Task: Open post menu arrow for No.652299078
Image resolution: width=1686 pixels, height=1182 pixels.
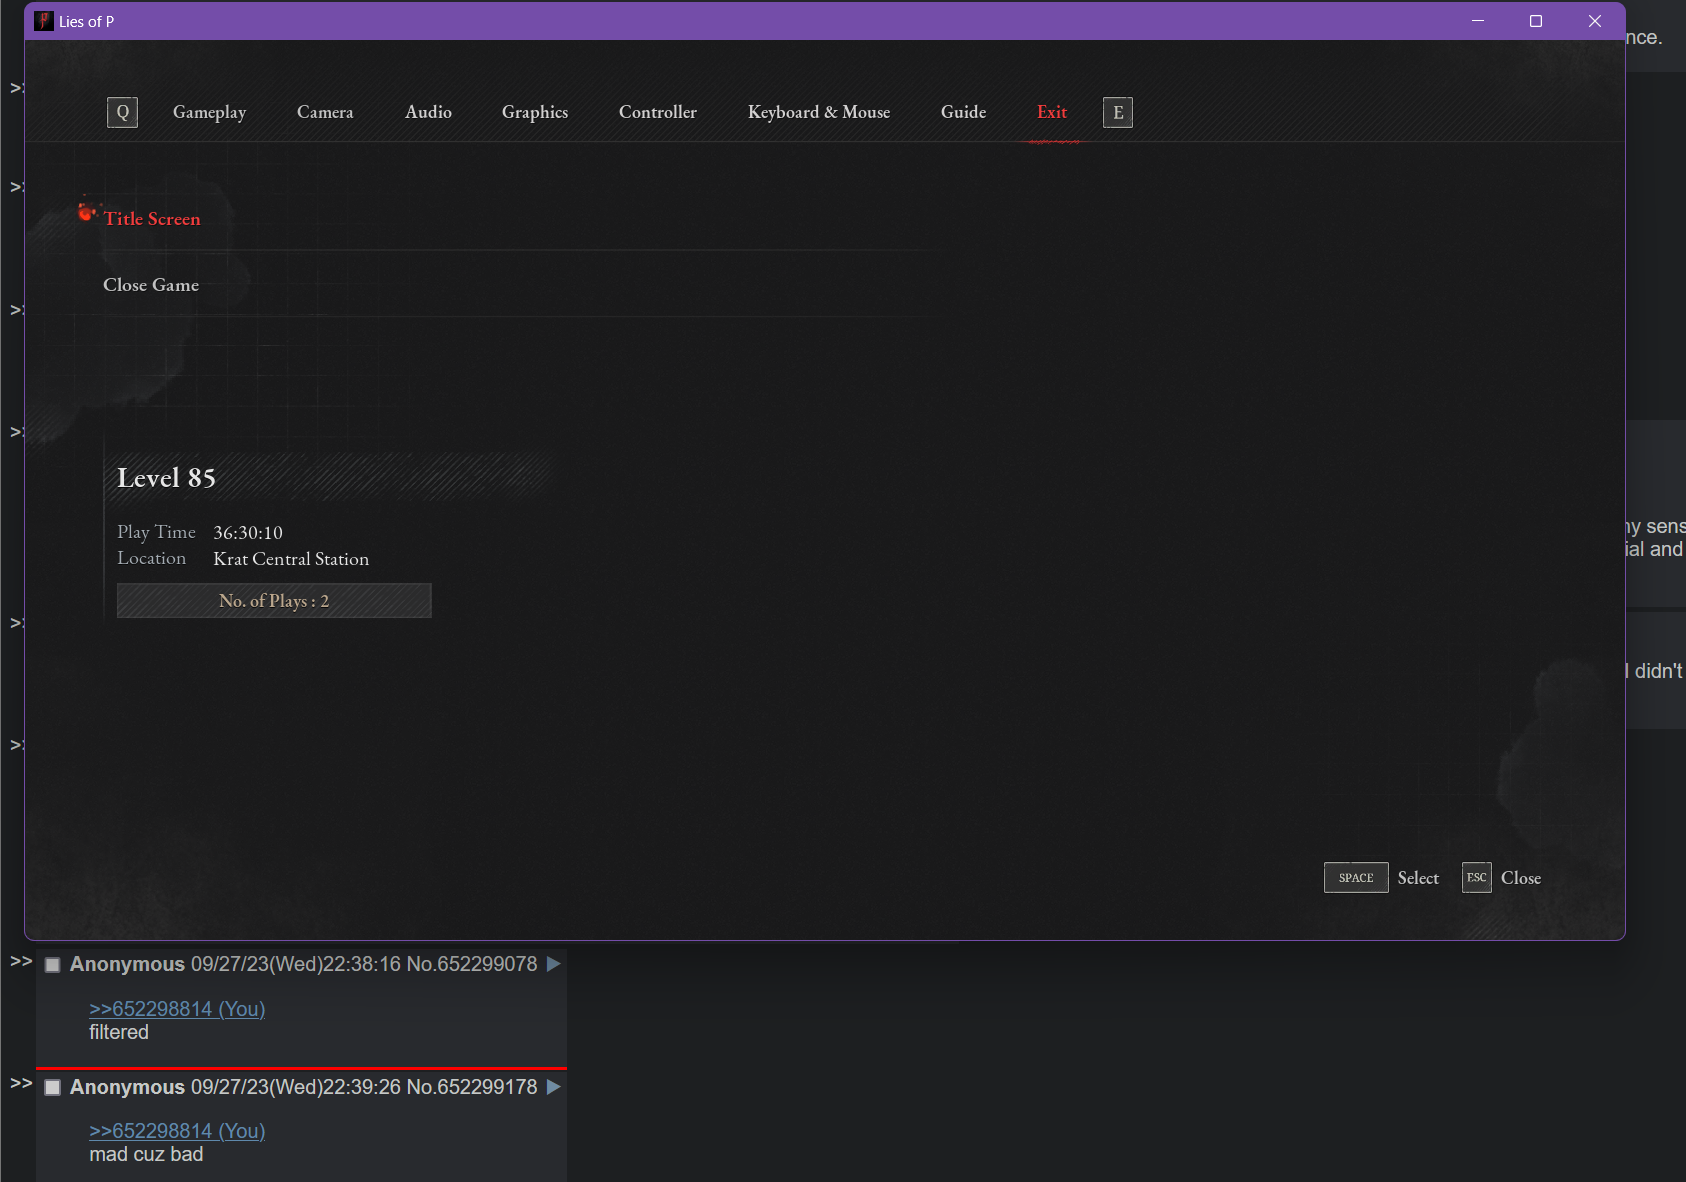Action: pos(553,964)
